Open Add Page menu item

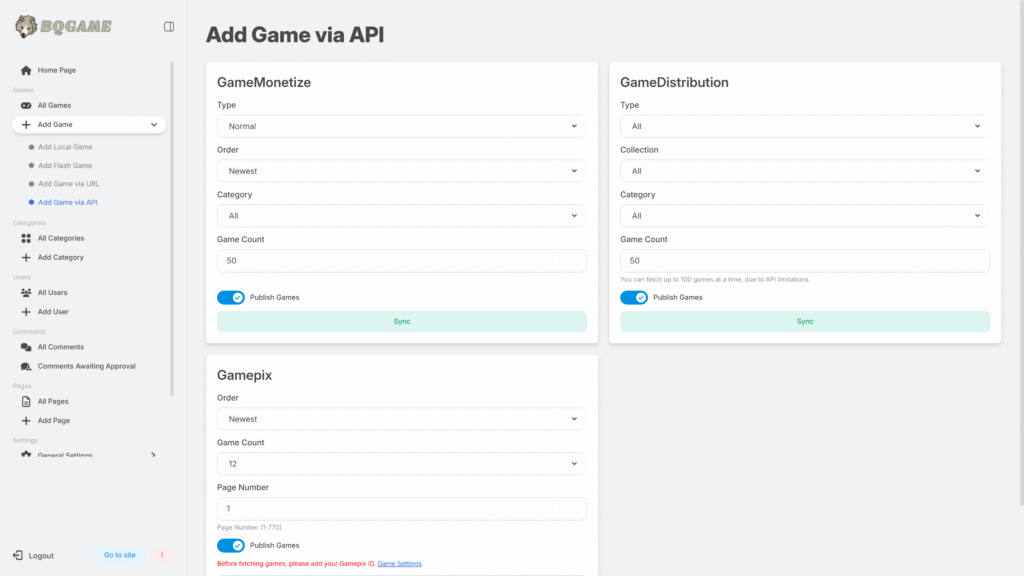[54, 421]
